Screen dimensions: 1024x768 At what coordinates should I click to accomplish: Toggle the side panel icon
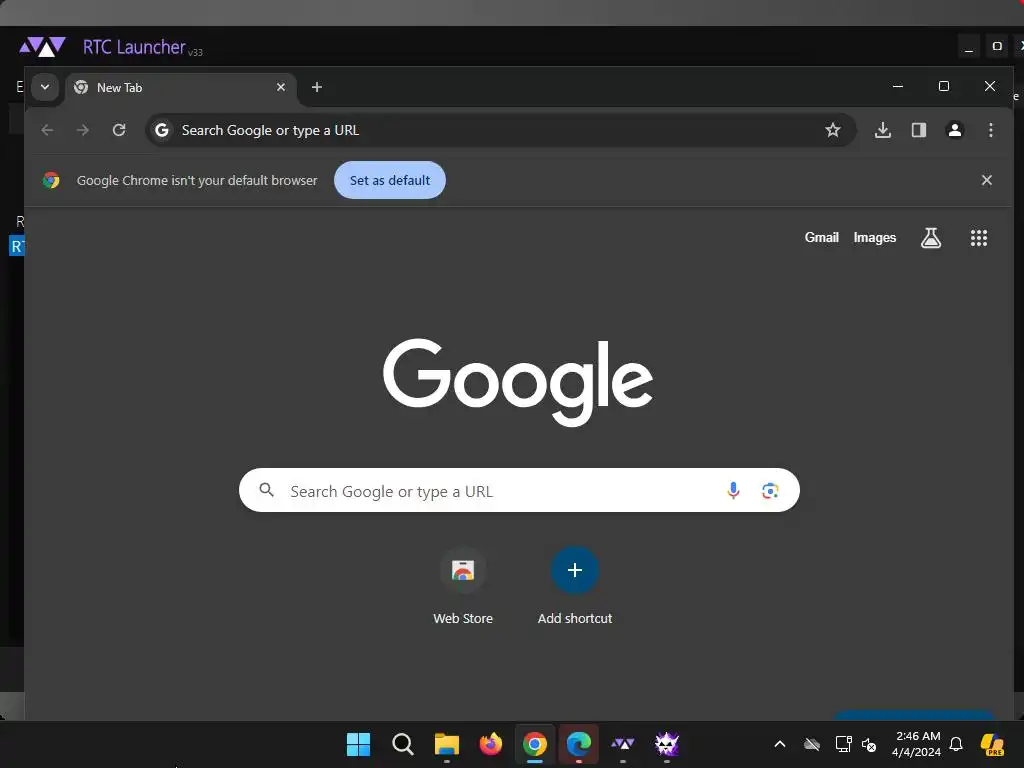919,130
